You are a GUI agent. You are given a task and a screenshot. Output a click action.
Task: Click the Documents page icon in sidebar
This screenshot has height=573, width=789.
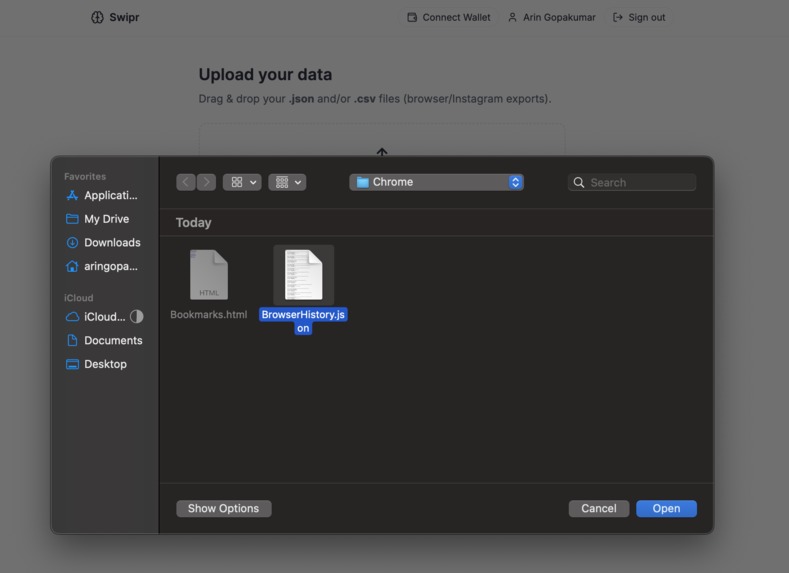(x=72, y=341)
